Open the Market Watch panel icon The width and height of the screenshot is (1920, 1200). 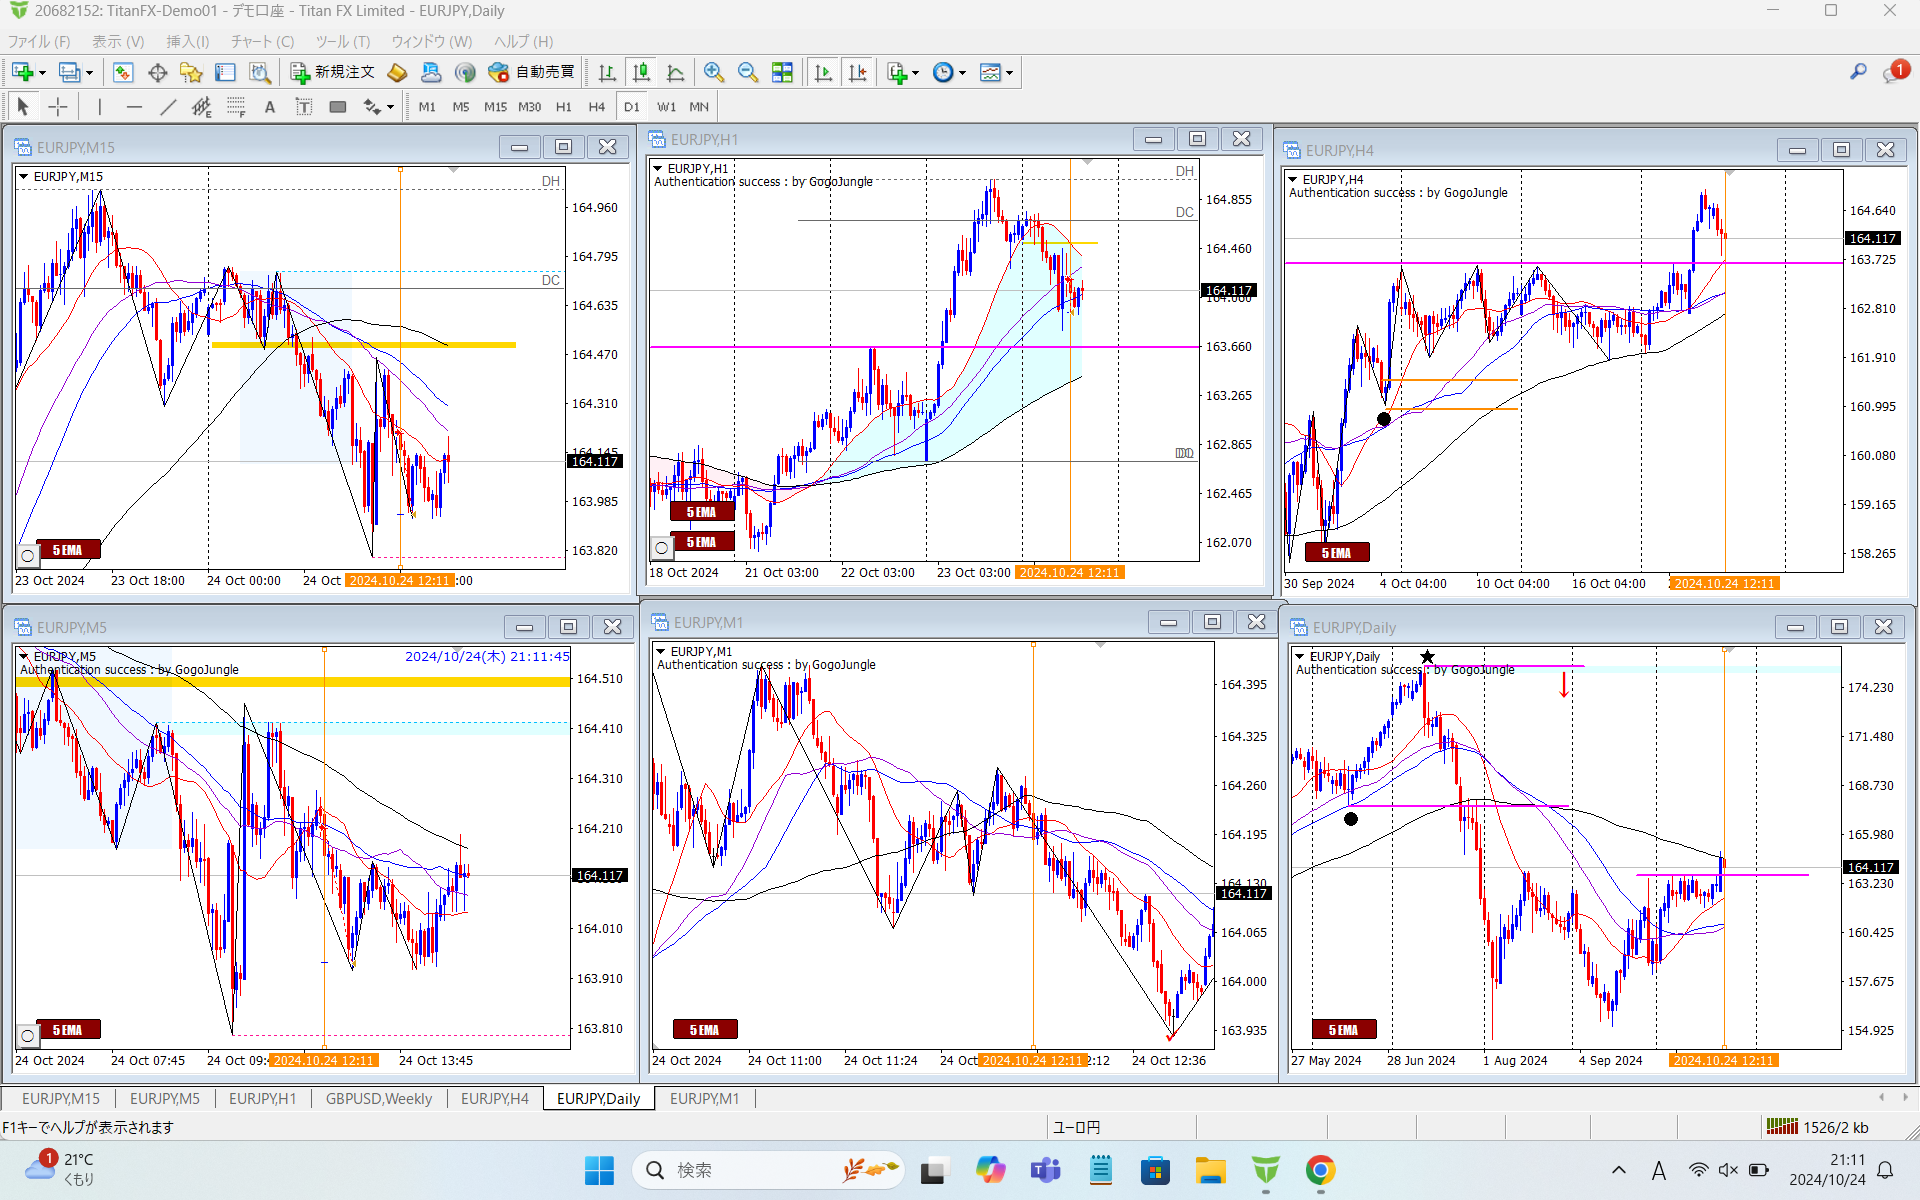coord(123,72)
